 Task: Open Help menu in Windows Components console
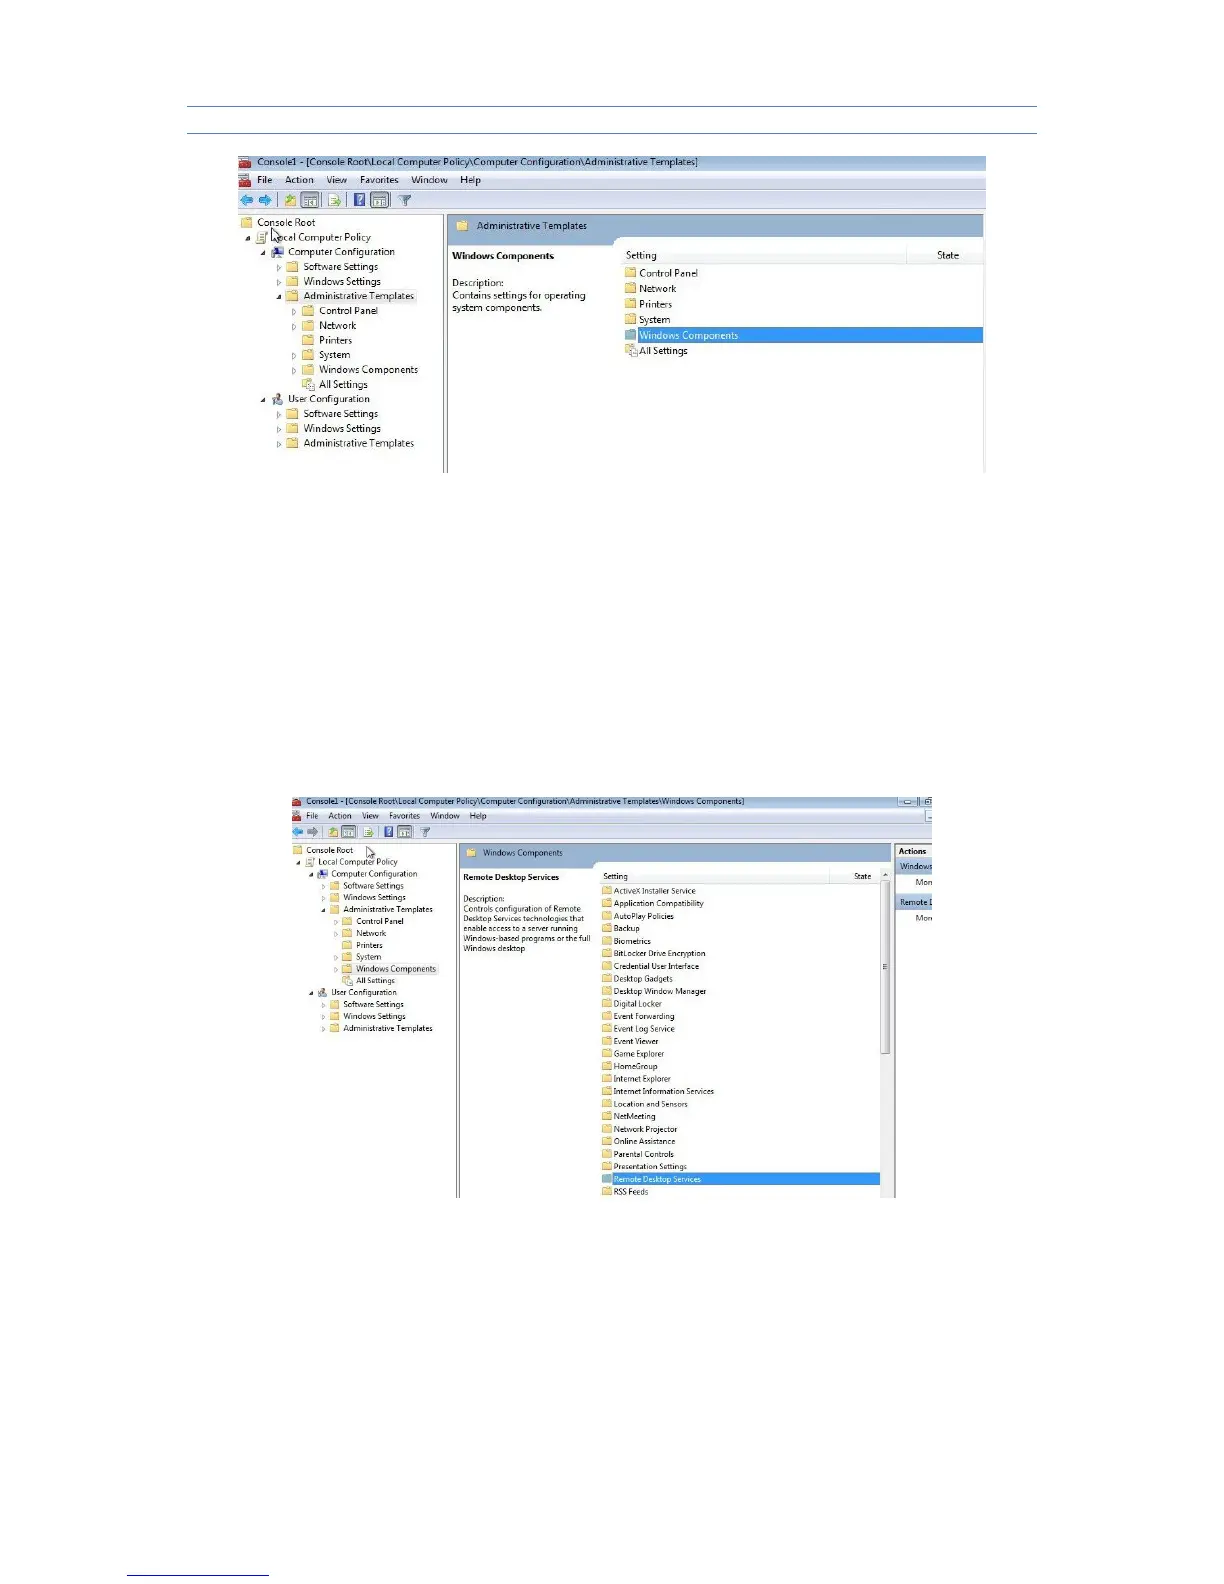(x=478, y=816)
